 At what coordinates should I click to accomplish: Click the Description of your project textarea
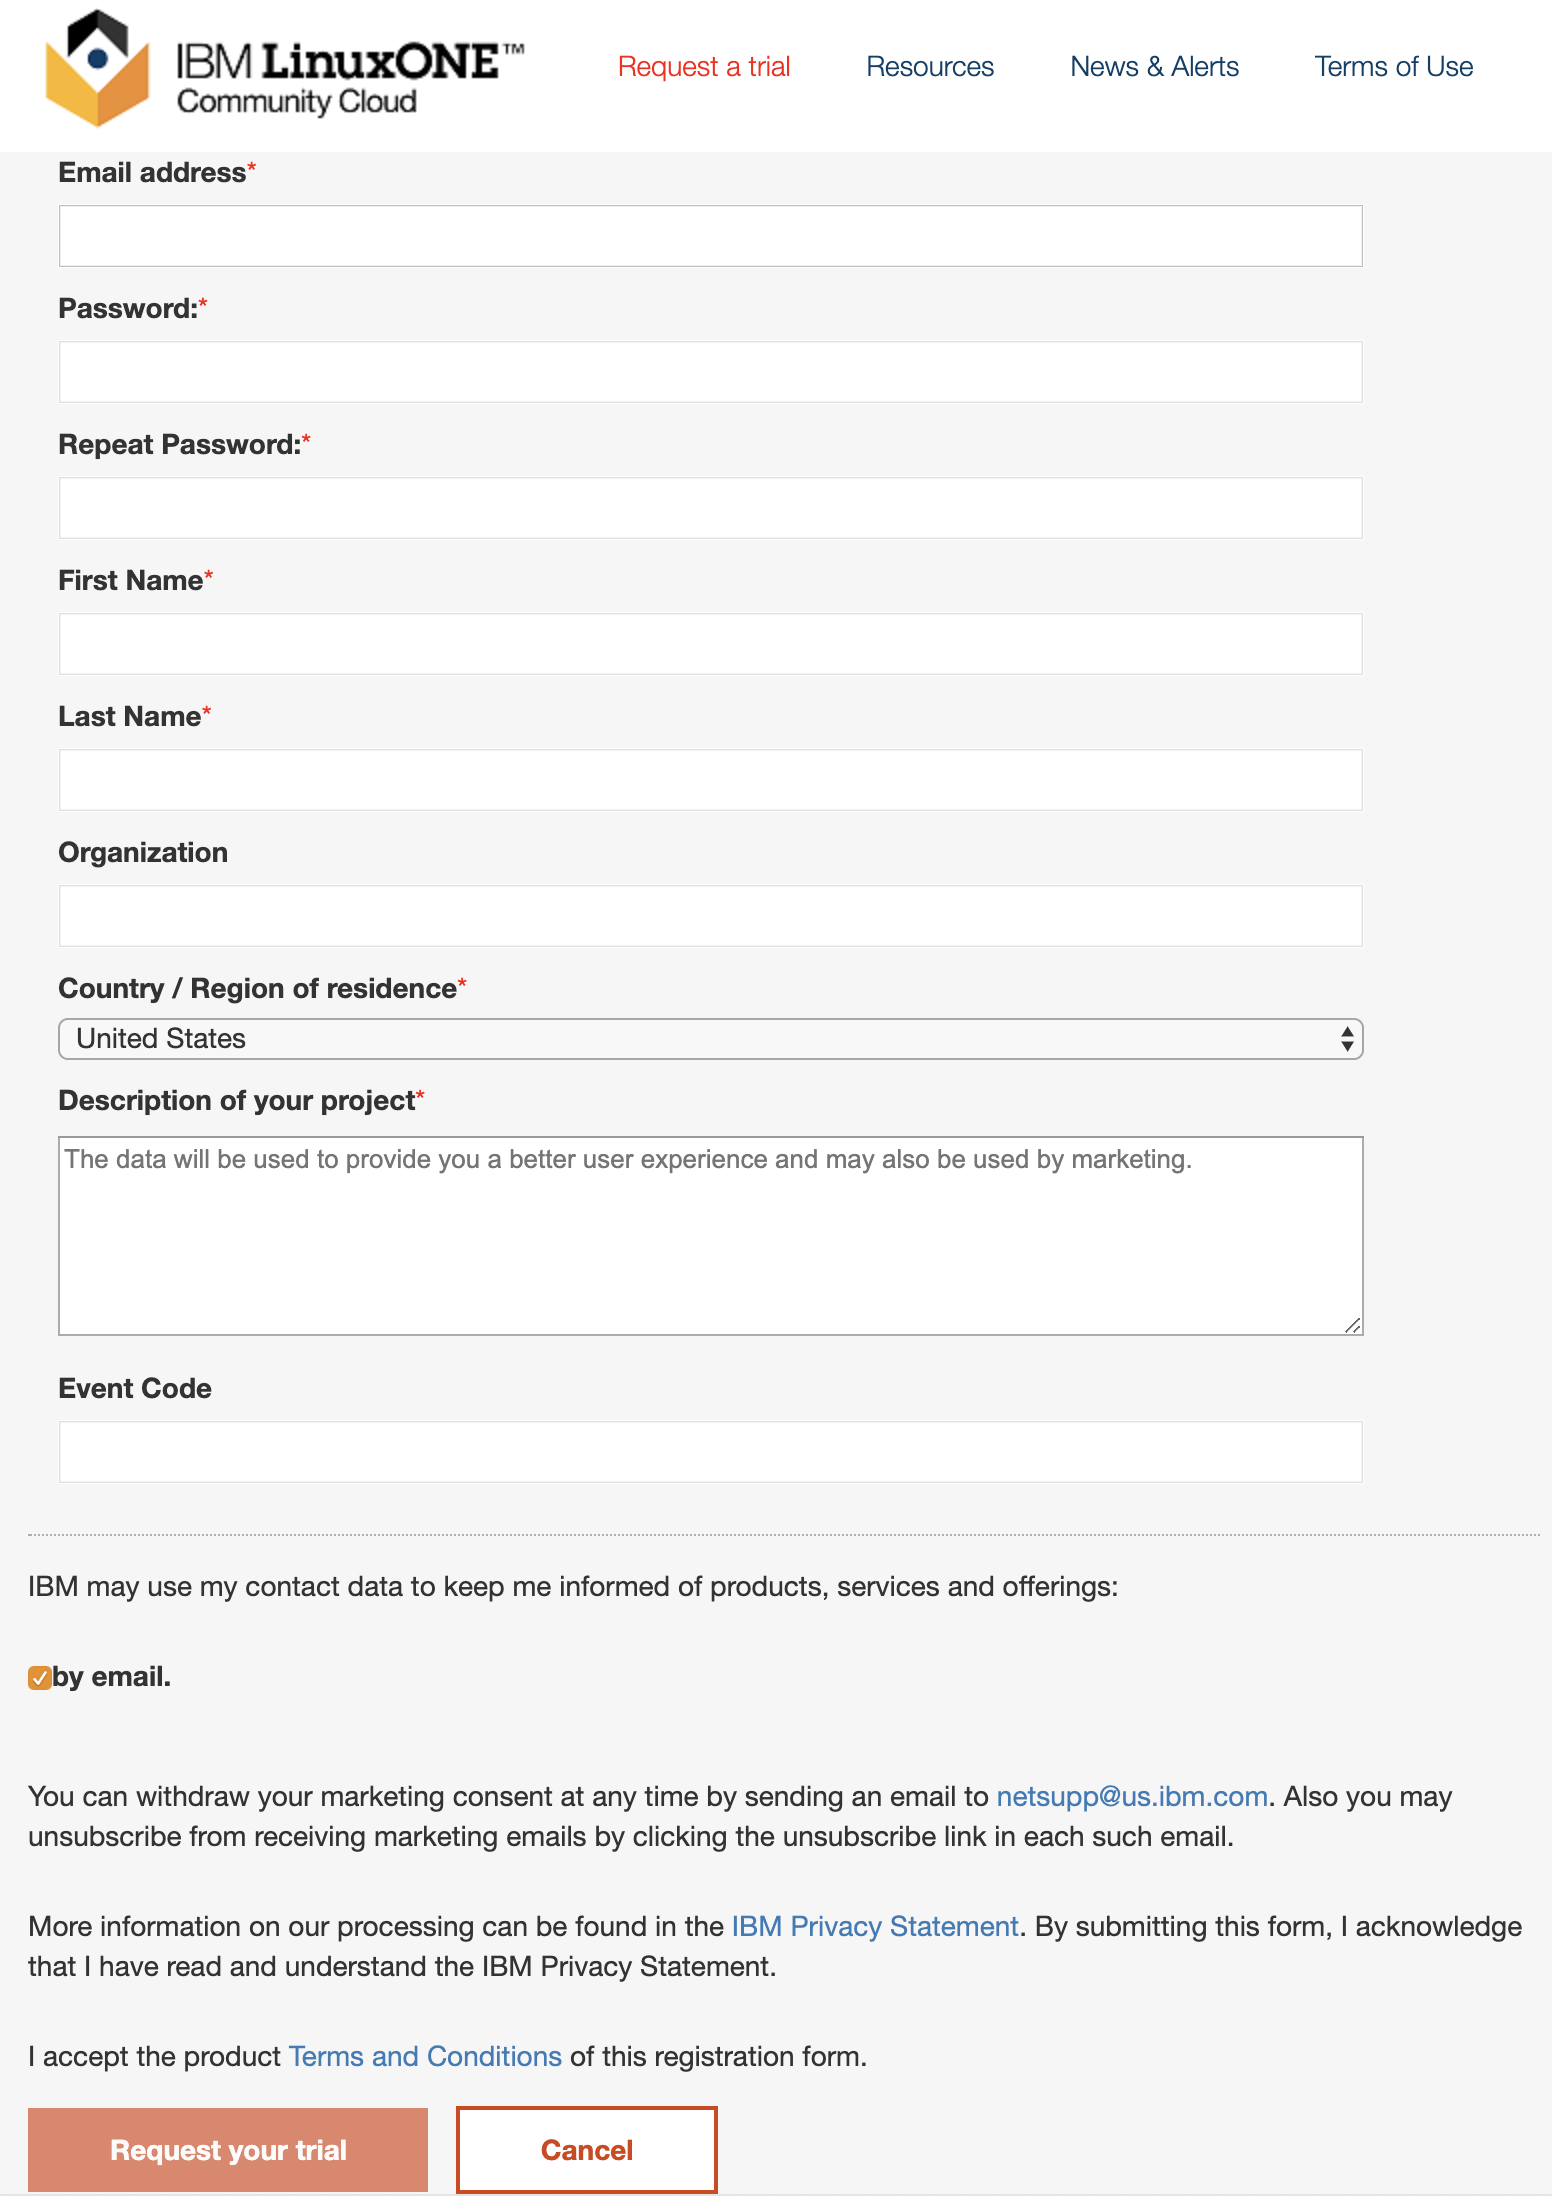pos(710,1235)
